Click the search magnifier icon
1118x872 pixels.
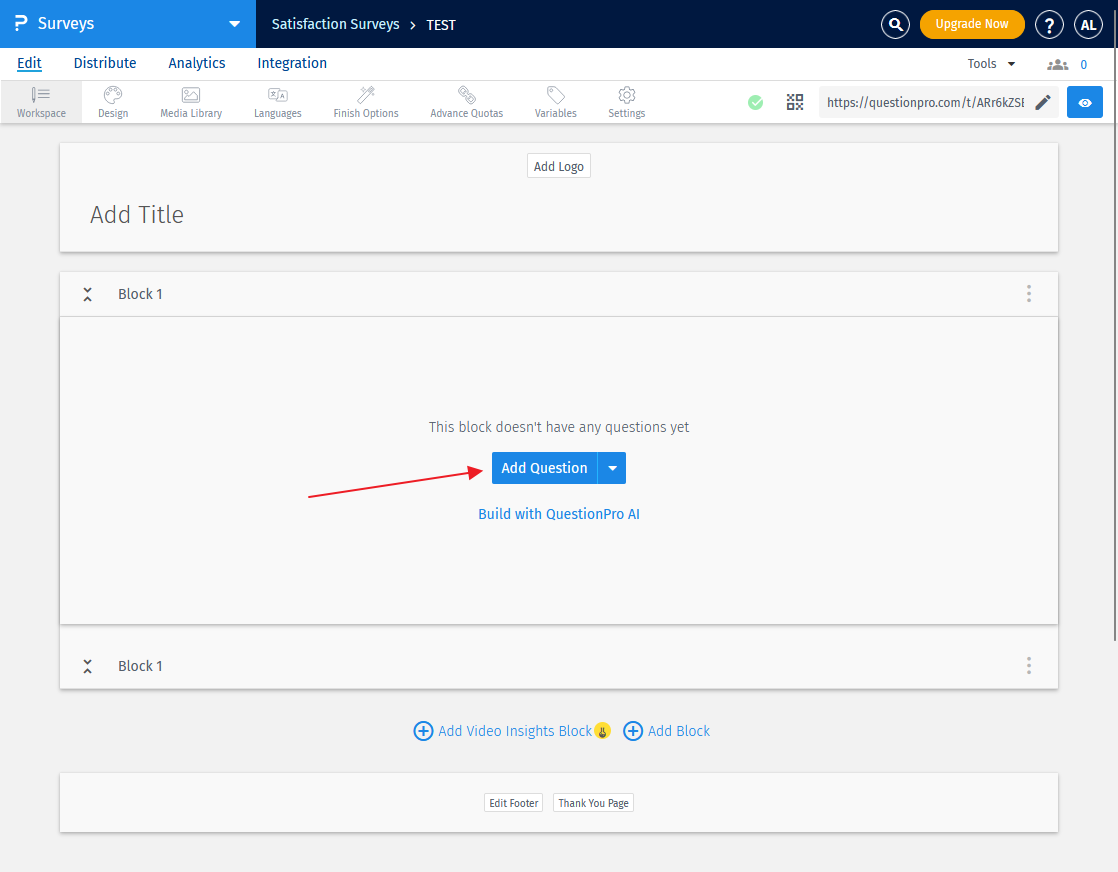click(x=895, y=24)
